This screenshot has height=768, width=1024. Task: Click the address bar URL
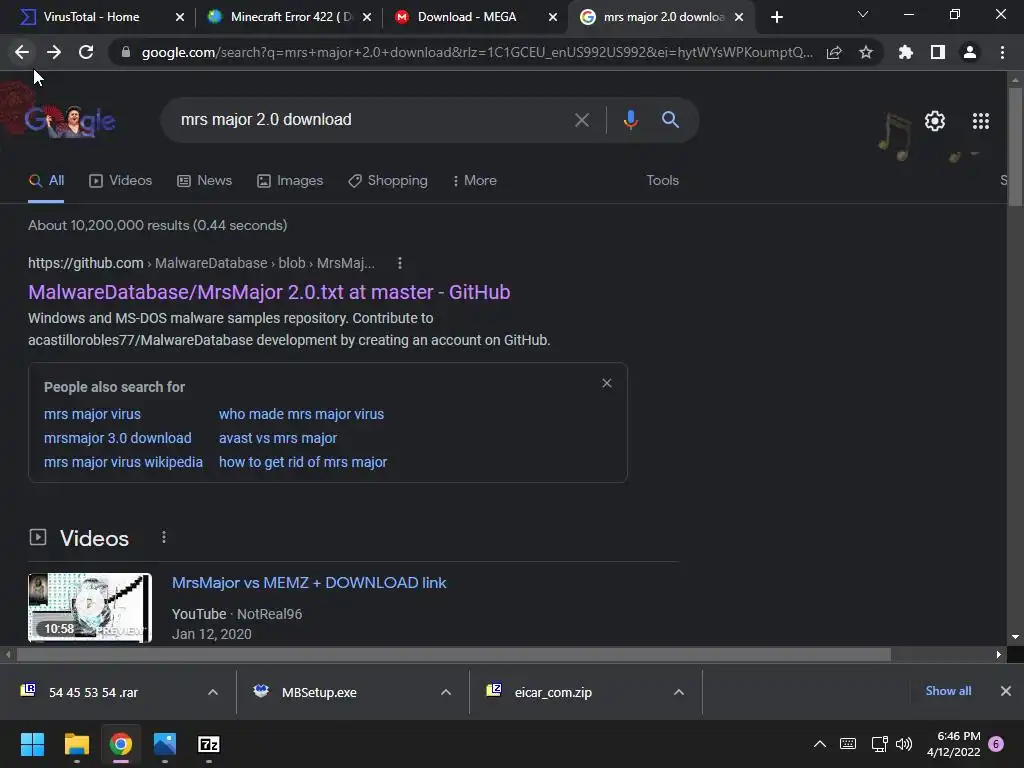click(477, 52)
